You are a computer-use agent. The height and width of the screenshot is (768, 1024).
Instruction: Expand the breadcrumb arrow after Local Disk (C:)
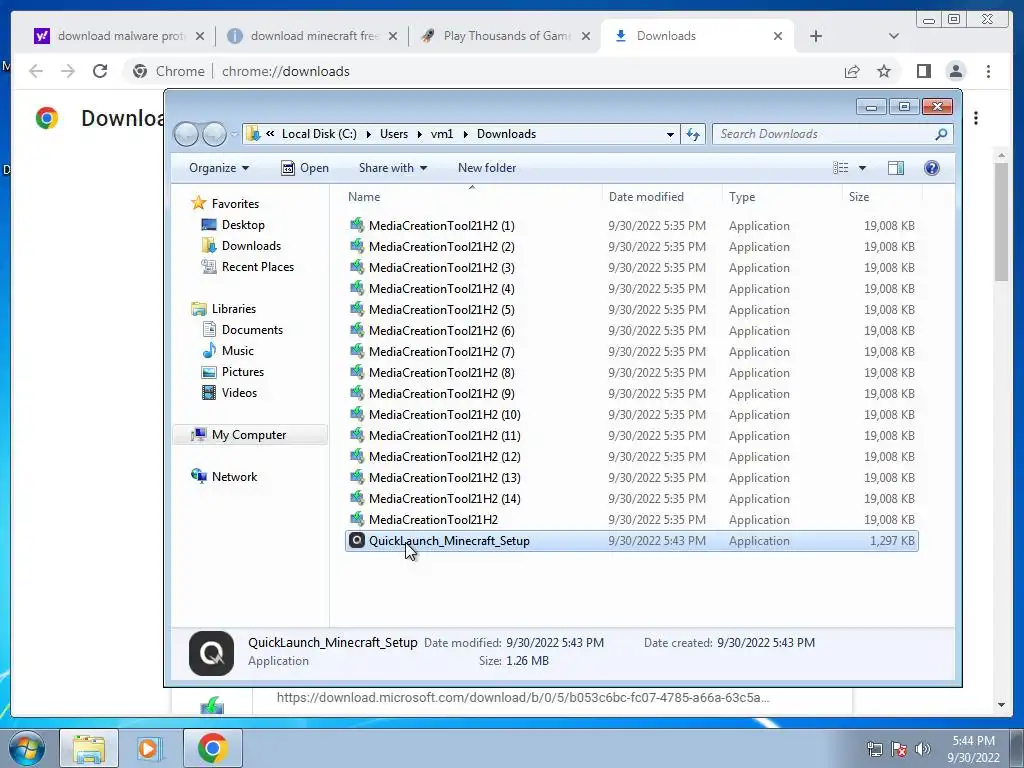click(368, 134)
